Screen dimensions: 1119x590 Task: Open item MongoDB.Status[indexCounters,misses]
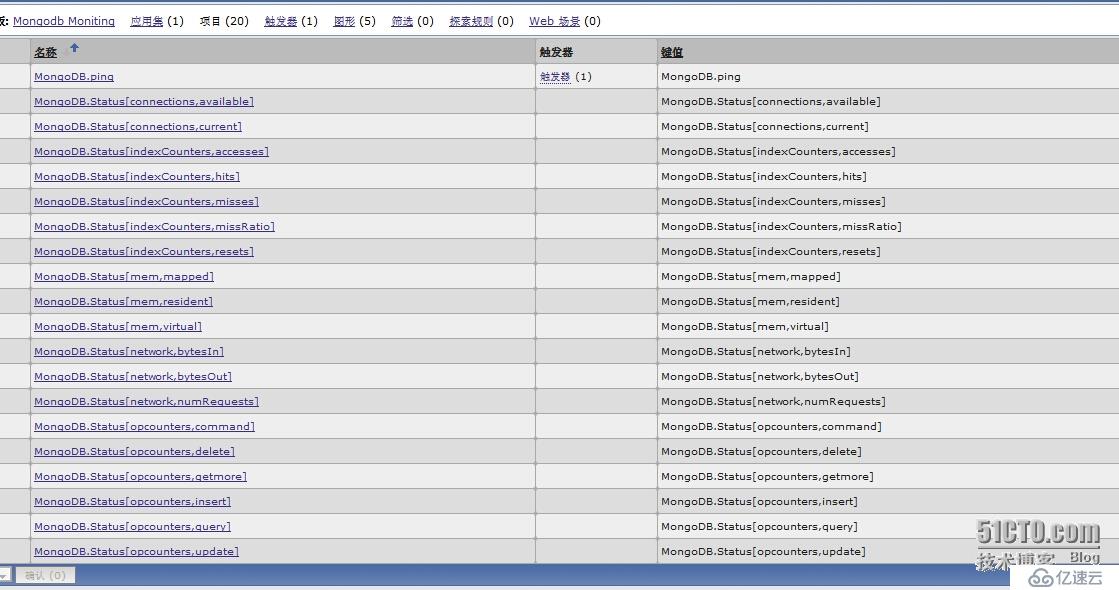(146, 201)
